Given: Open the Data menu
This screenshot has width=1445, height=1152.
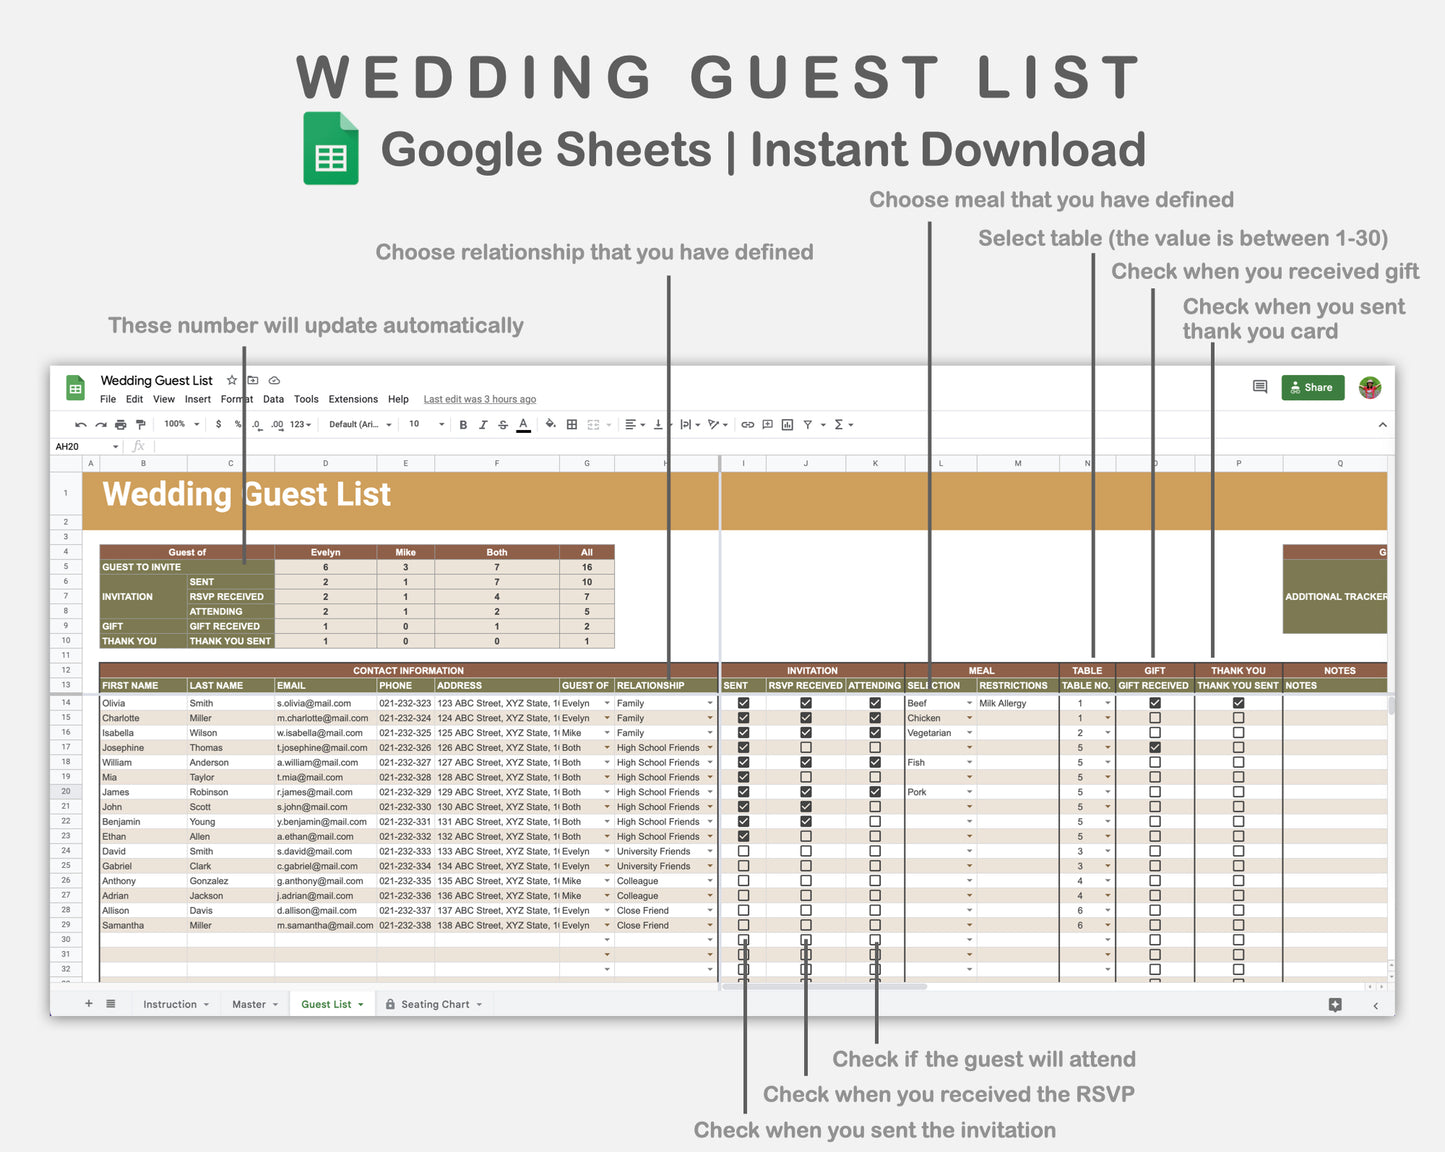Looking at the screenshot, I should click(x=273, y=399).
